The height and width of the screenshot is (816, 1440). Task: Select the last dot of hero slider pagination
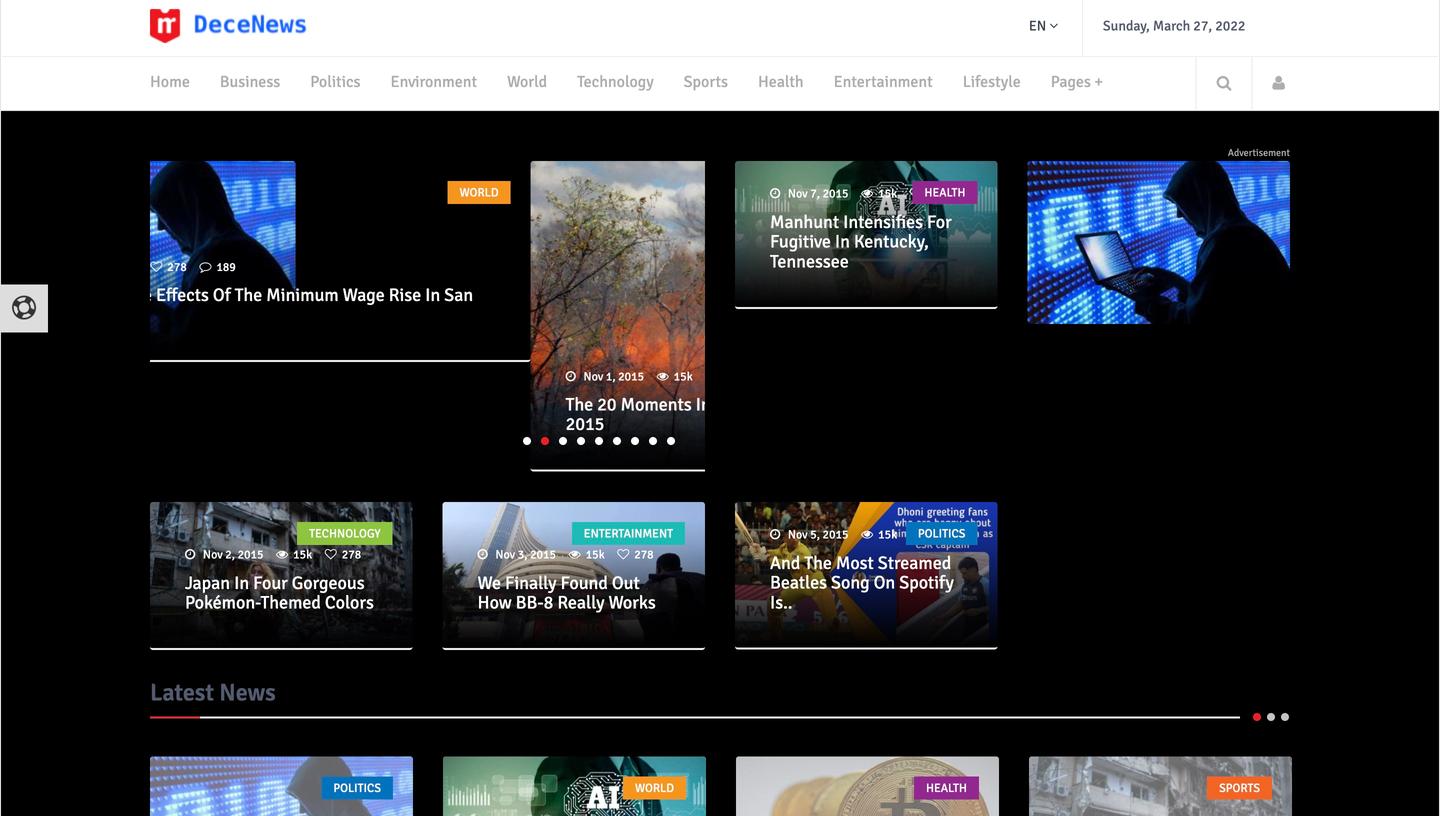click(671, 441)
